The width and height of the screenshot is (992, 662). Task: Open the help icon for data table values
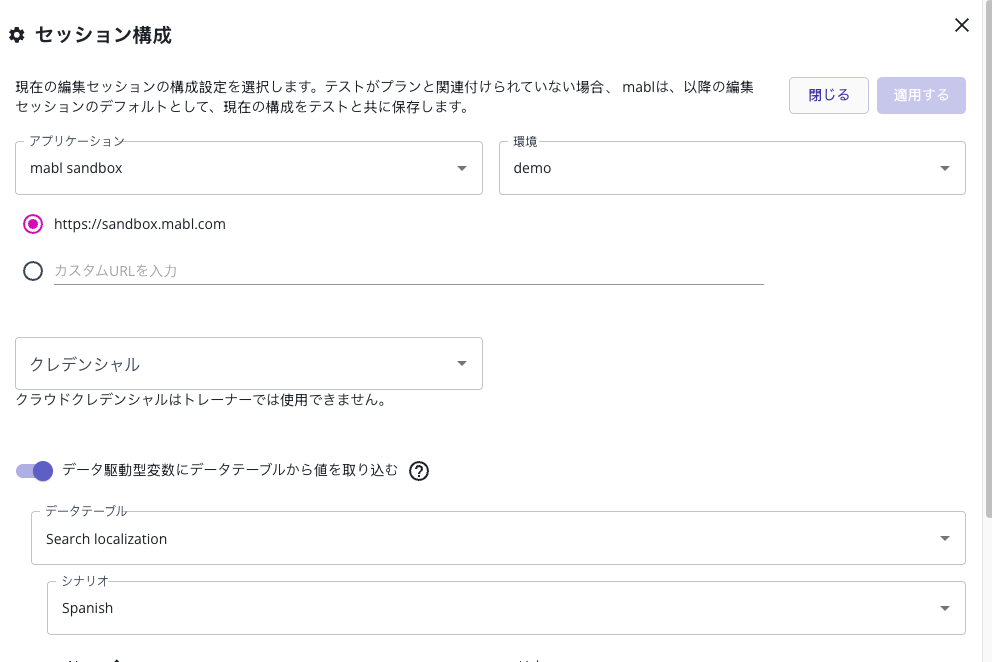pyautogui.click(x=419, y=471)
